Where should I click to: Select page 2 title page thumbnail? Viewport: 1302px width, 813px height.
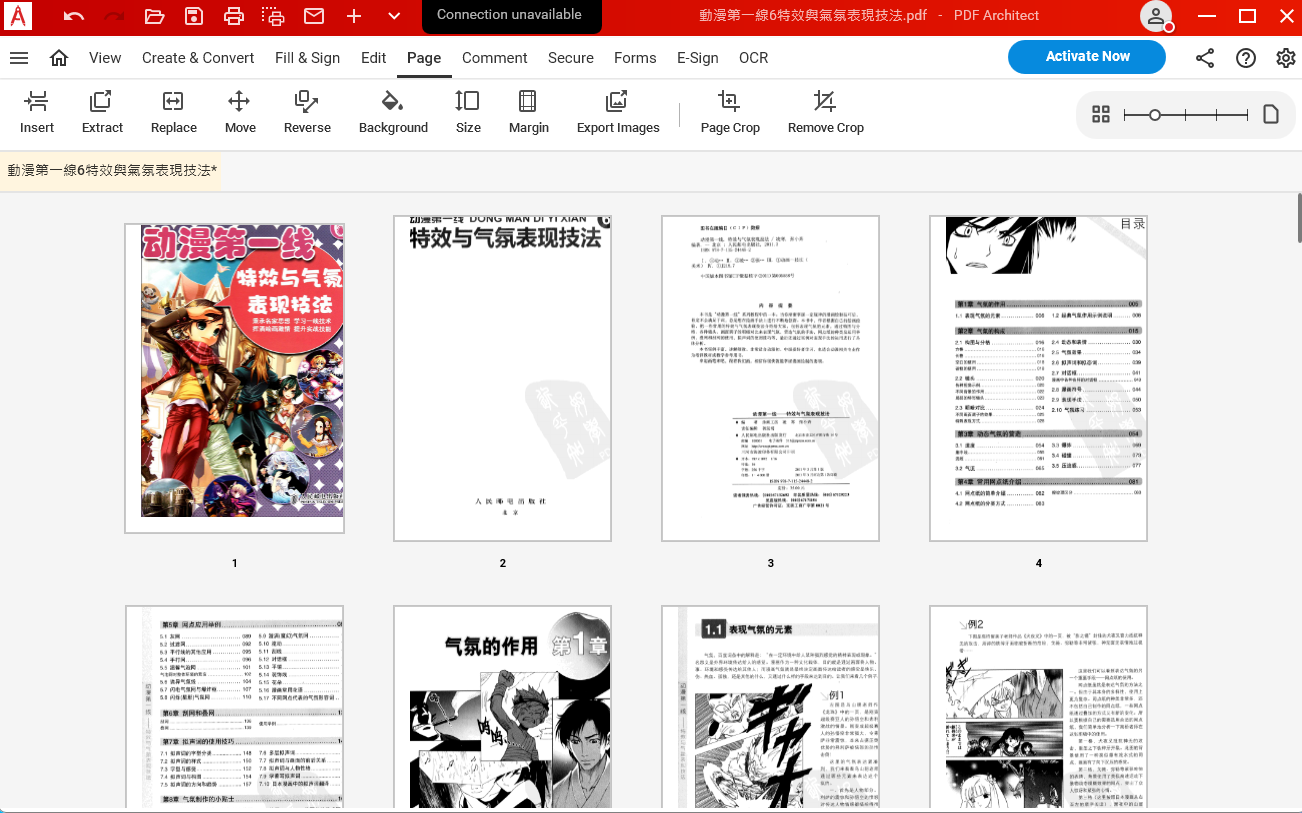click(x=503, y=378)
